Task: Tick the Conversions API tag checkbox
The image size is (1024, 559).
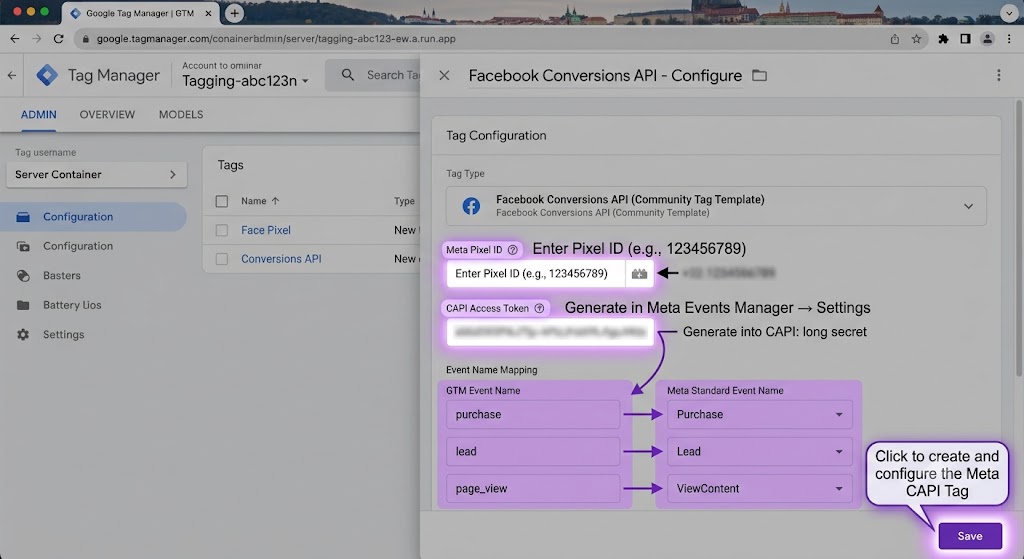Action: [x=222, y=259]
